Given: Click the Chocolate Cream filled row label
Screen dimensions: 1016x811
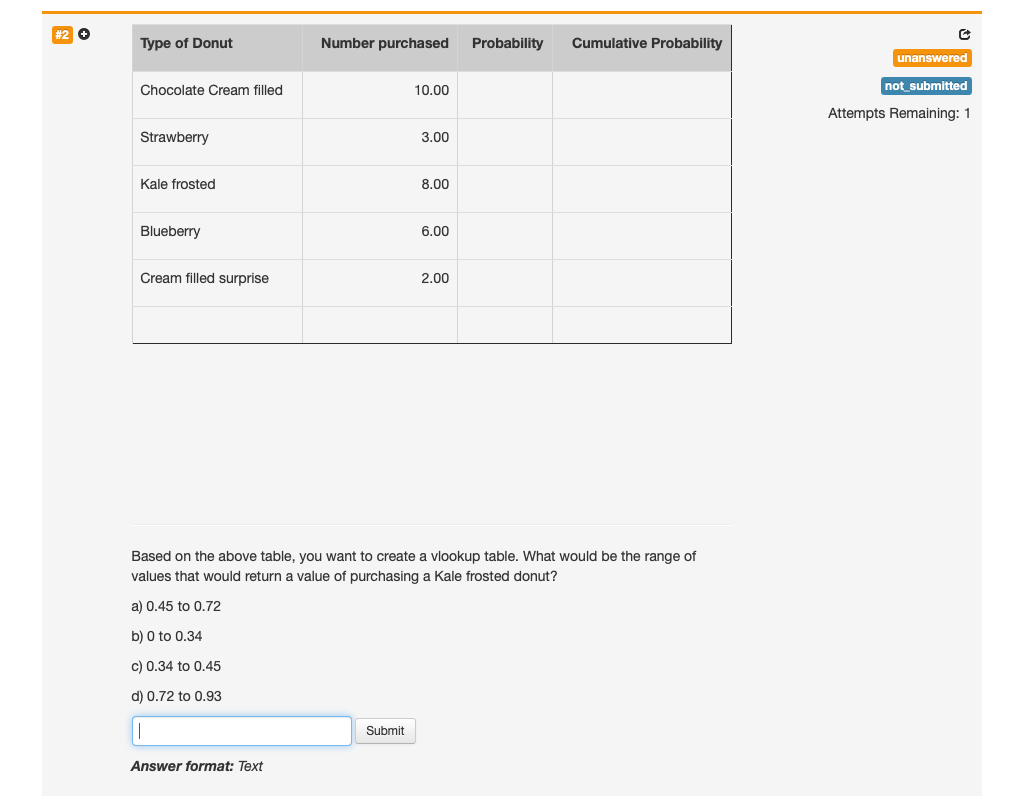Looking at the screenshot, I should tap(213, 90).
